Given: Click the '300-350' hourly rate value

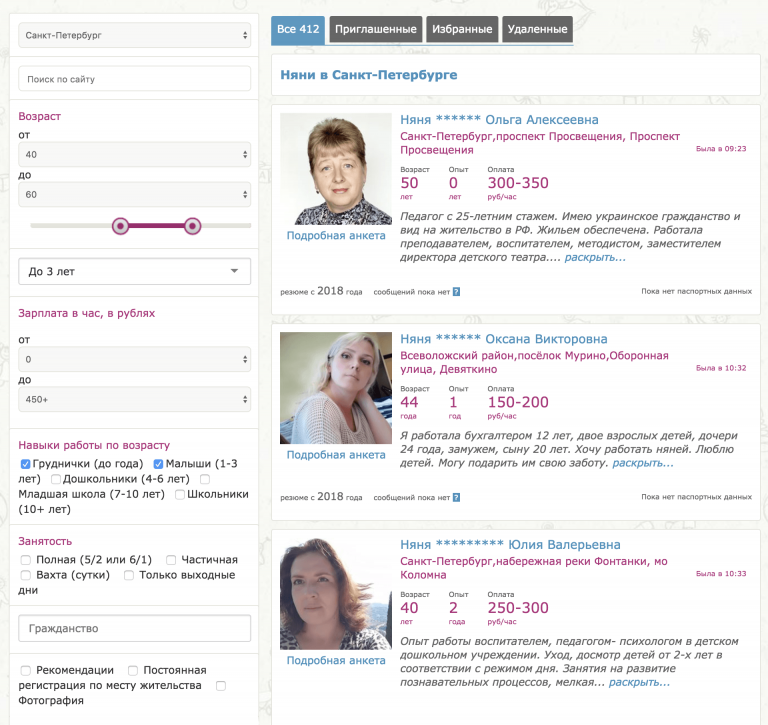Looking at the screenshot, I should tap(518, 183).
